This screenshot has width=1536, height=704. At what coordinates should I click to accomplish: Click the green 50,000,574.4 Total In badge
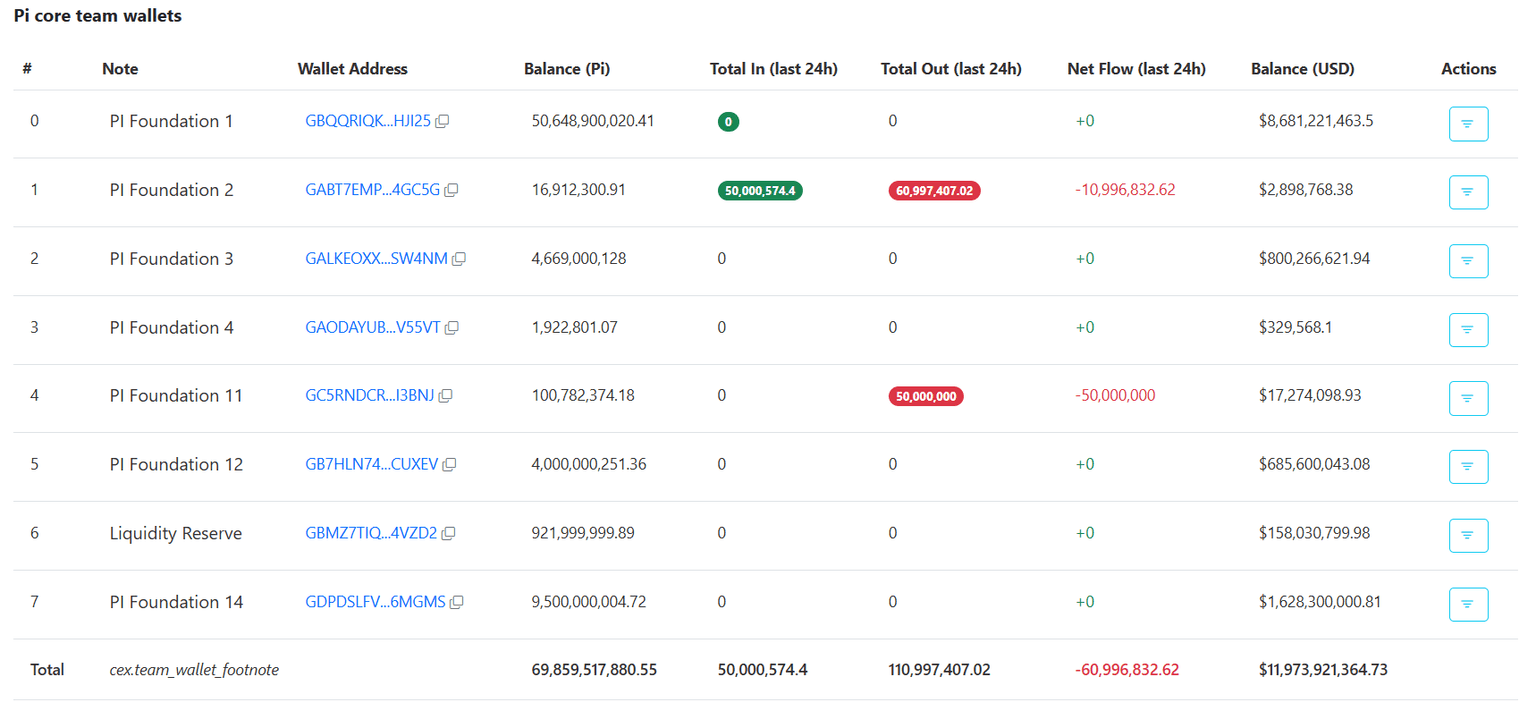tap(760, 191)
